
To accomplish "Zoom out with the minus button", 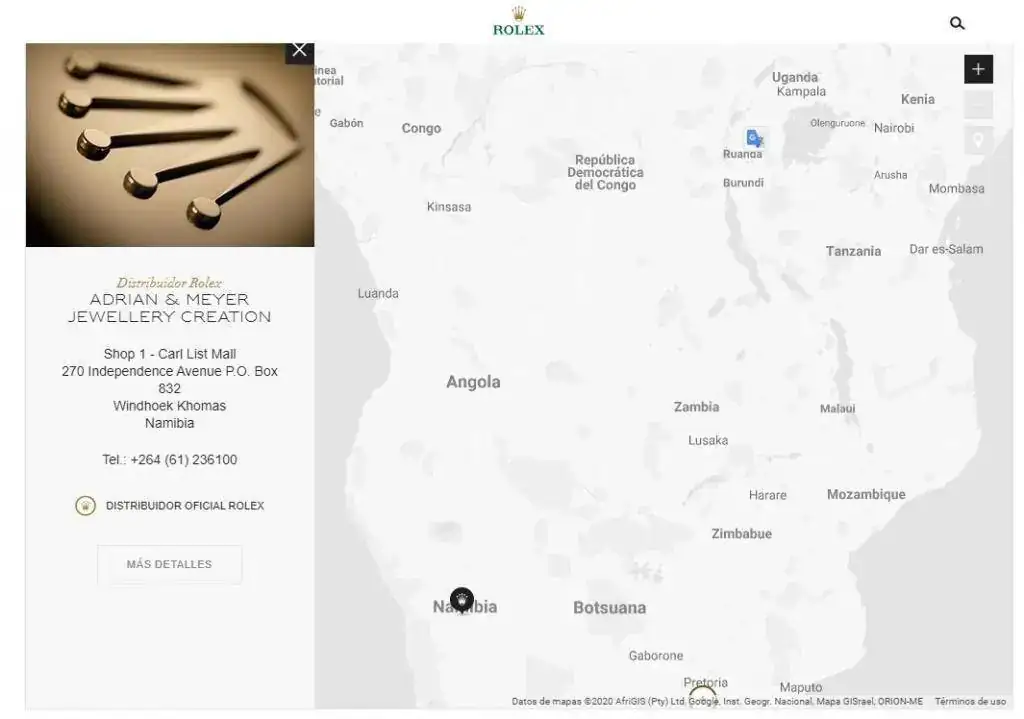I will (x=978, y=104).
